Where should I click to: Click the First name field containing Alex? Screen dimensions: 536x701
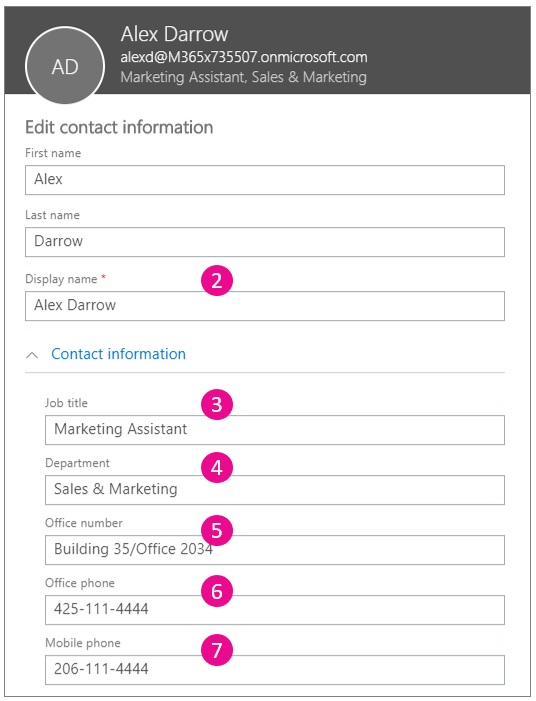[265, 180]
